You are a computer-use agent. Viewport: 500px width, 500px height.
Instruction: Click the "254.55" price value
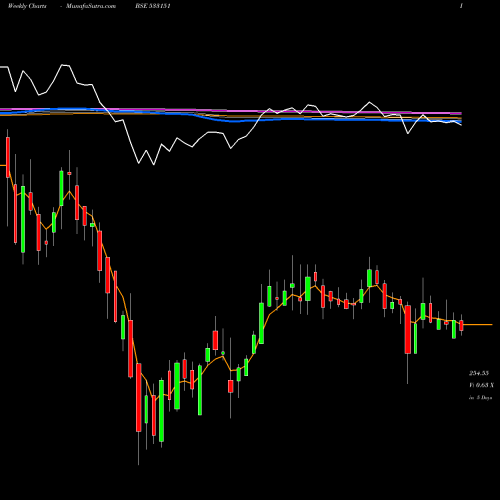tap(479, 373)
